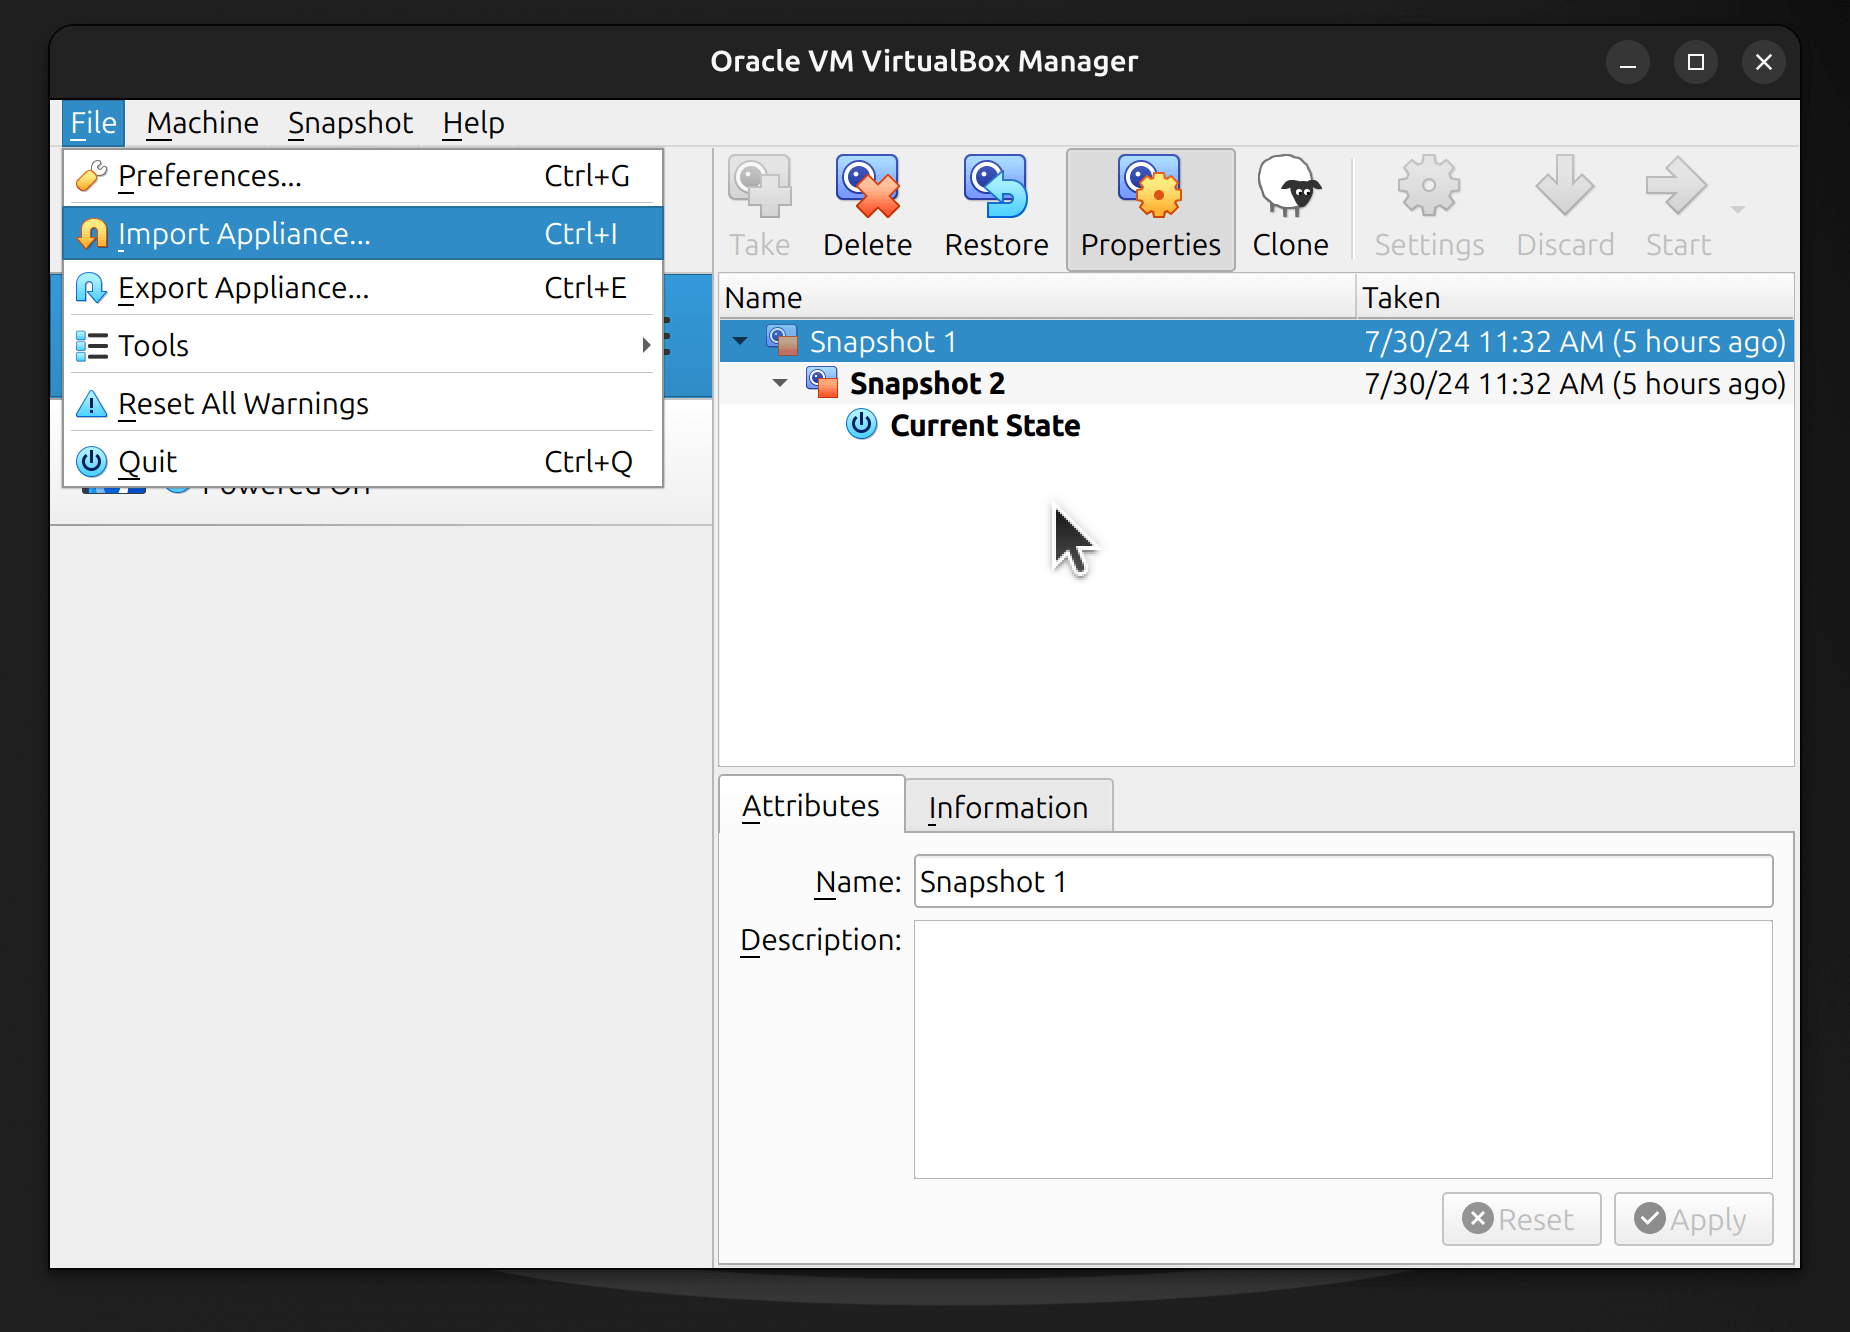Open the Import Appliance menu entry

tap(243, 233)
